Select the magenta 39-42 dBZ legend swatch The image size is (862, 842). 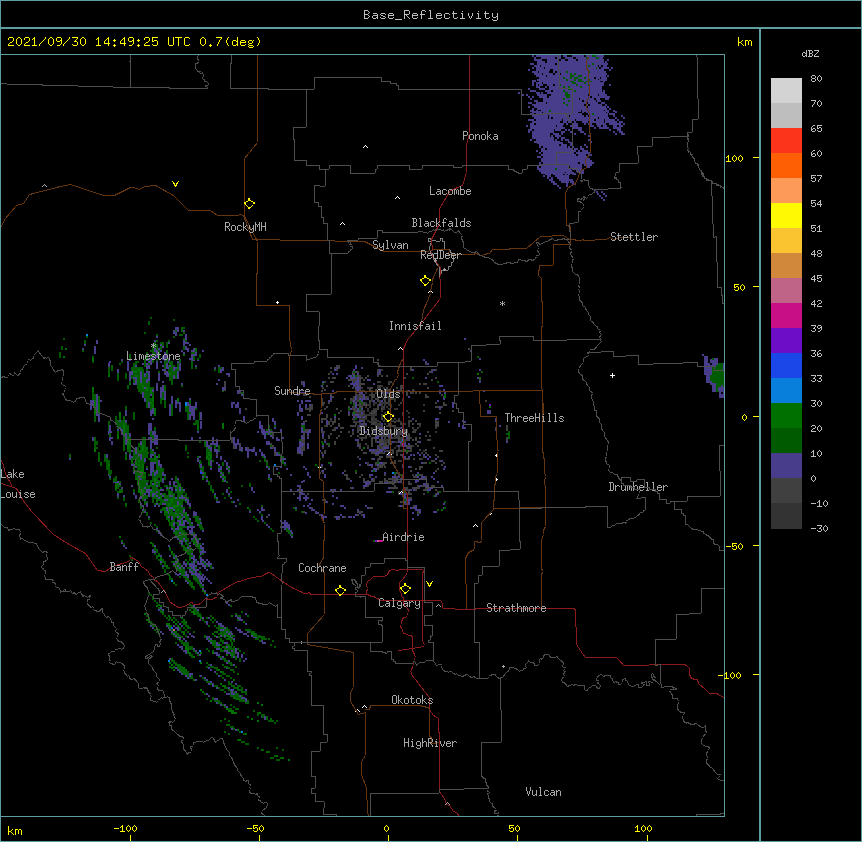point(786,315)
